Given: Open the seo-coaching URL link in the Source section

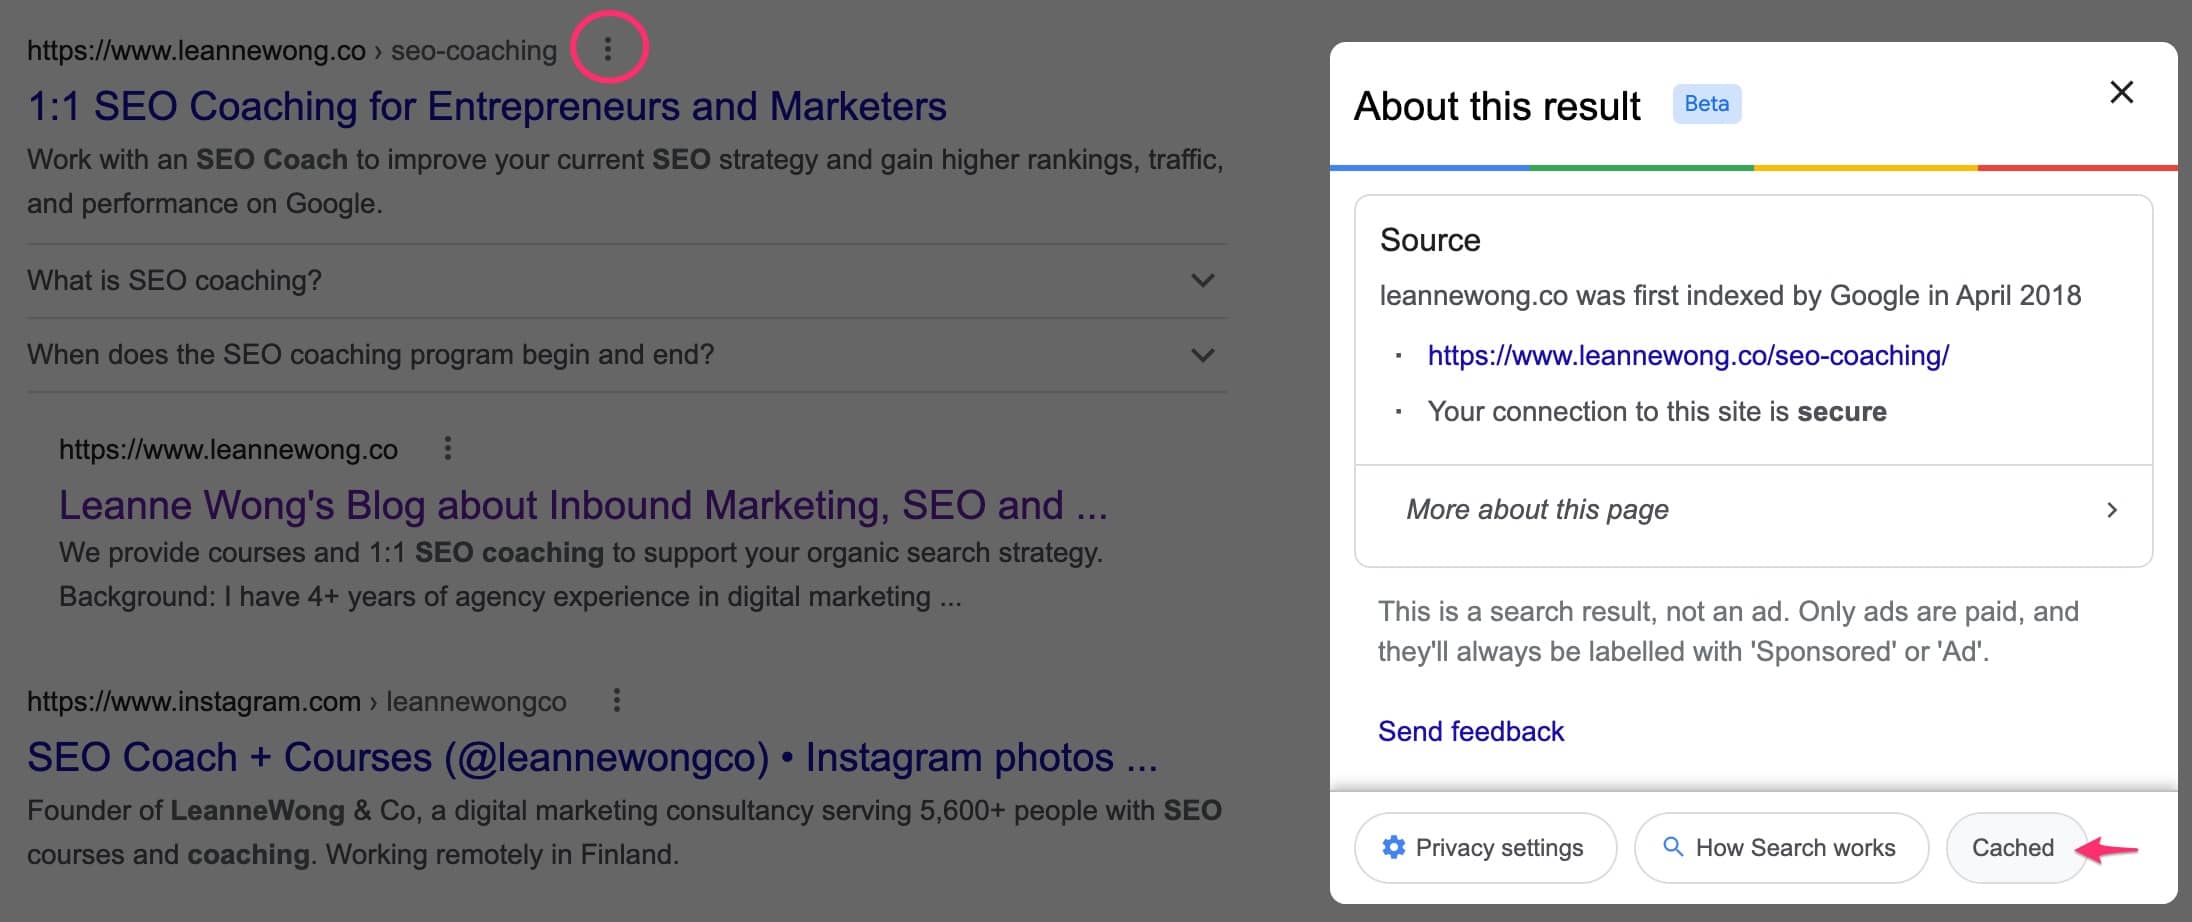Looking at the screenshot, I should [1687, 356].
